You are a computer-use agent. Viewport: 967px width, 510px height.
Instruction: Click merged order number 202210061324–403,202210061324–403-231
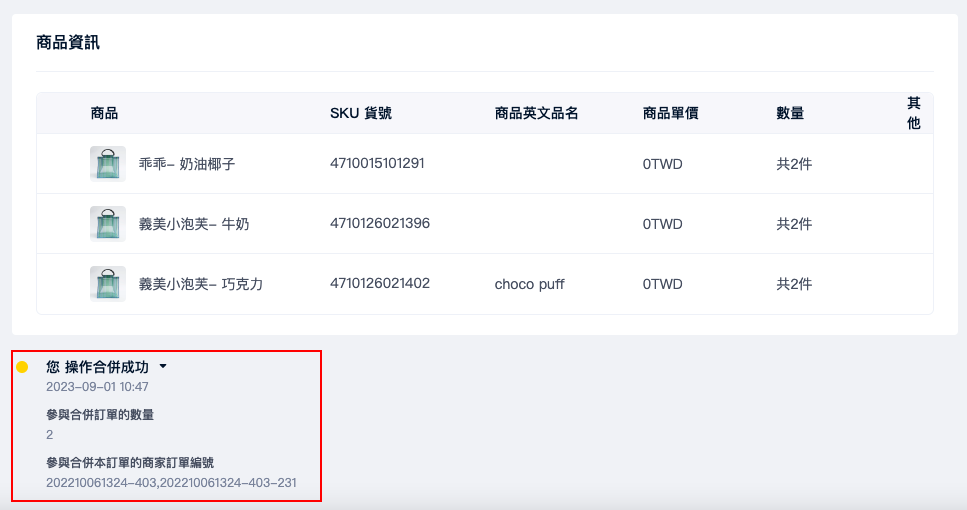pos(171,483)
